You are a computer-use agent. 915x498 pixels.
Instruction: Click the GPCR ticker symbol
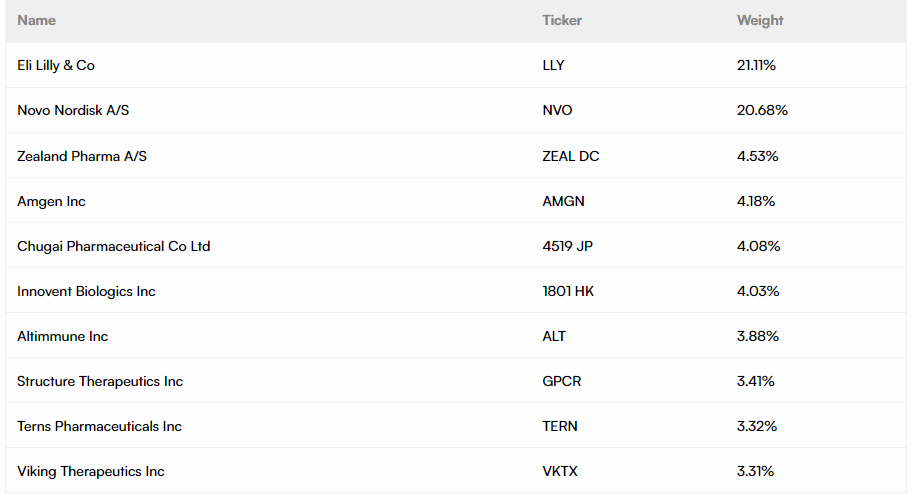561,381
